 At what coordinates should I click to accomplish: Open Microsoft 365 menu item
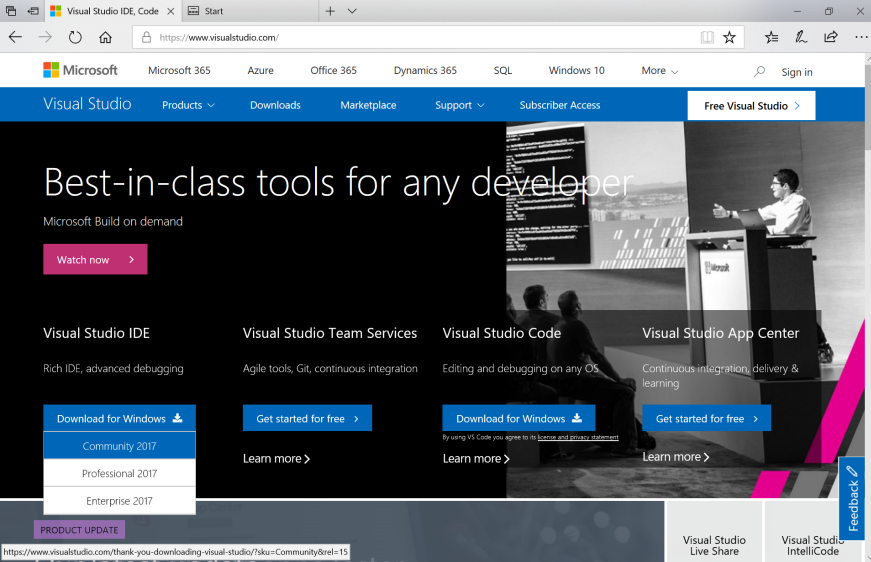(179, 71)
